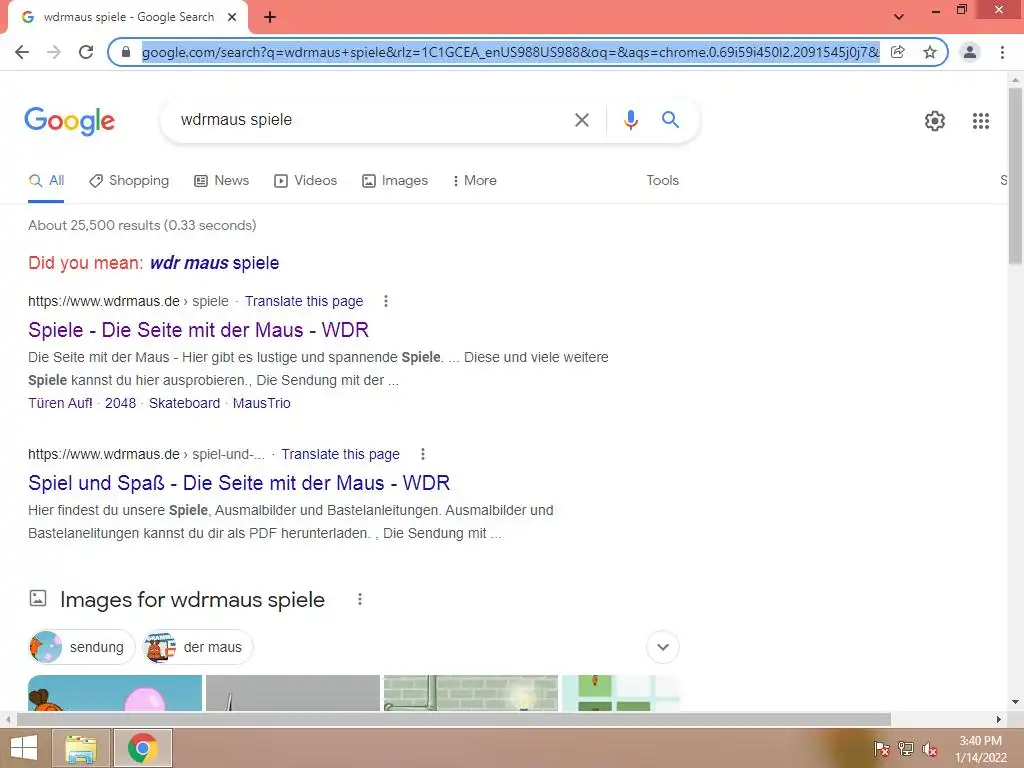Open the tab search chevron
The width and height of the screenshot is (1024, 768).
tap(899, 17)
